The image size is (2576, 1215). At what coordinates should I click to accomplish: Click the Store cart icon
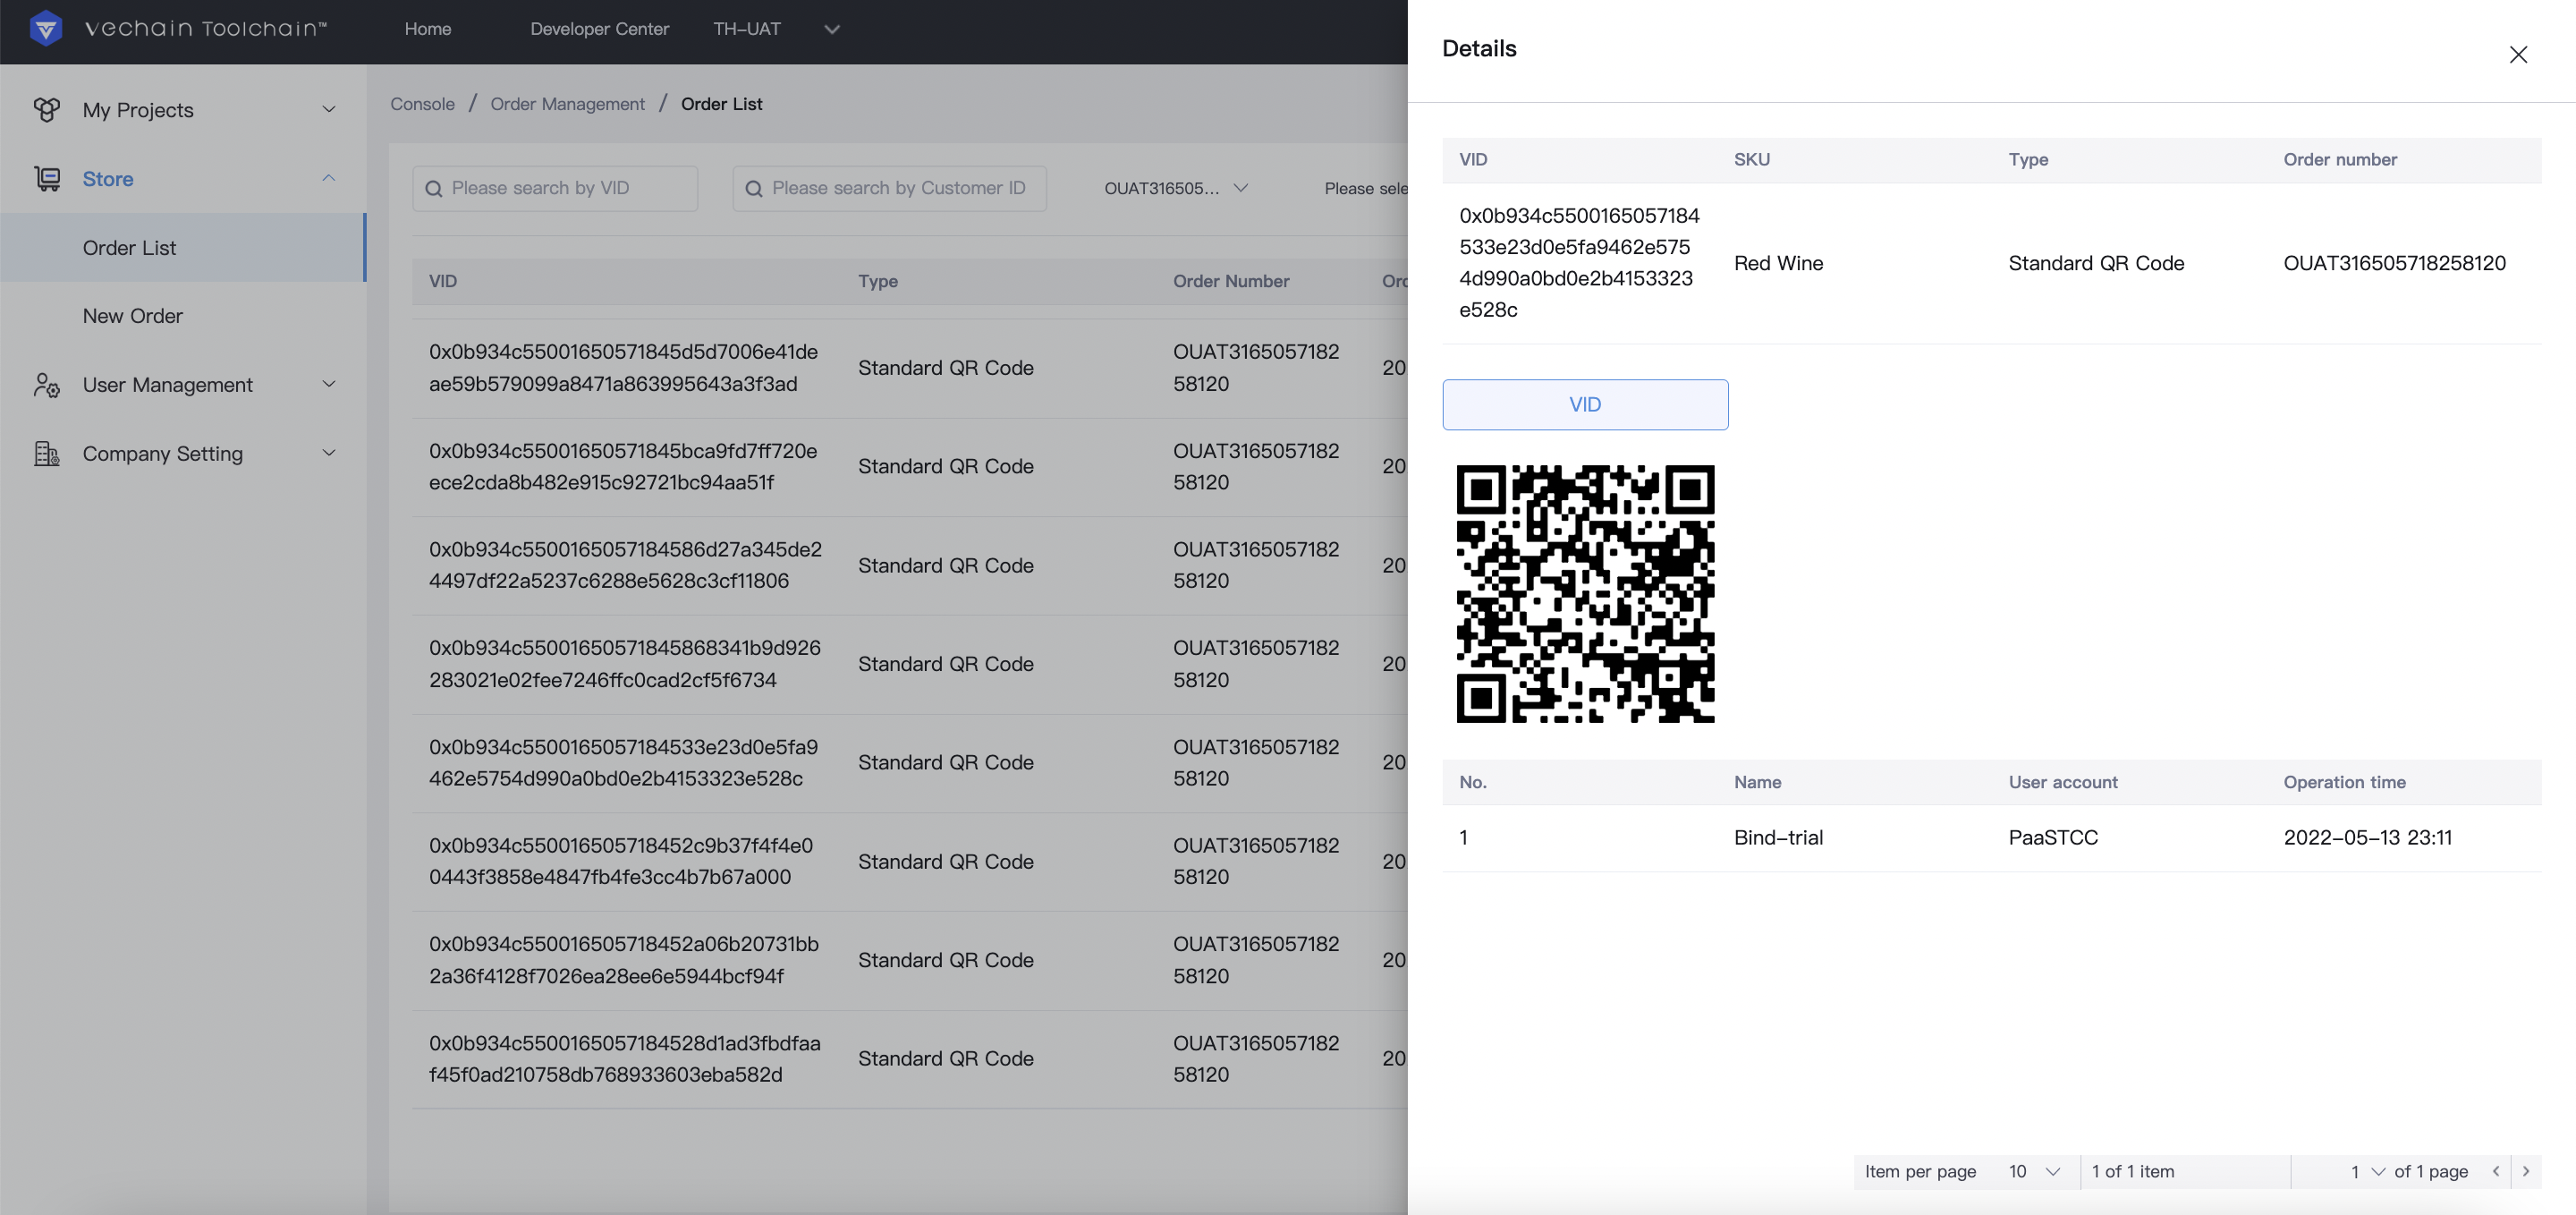(x=46, y=179)
